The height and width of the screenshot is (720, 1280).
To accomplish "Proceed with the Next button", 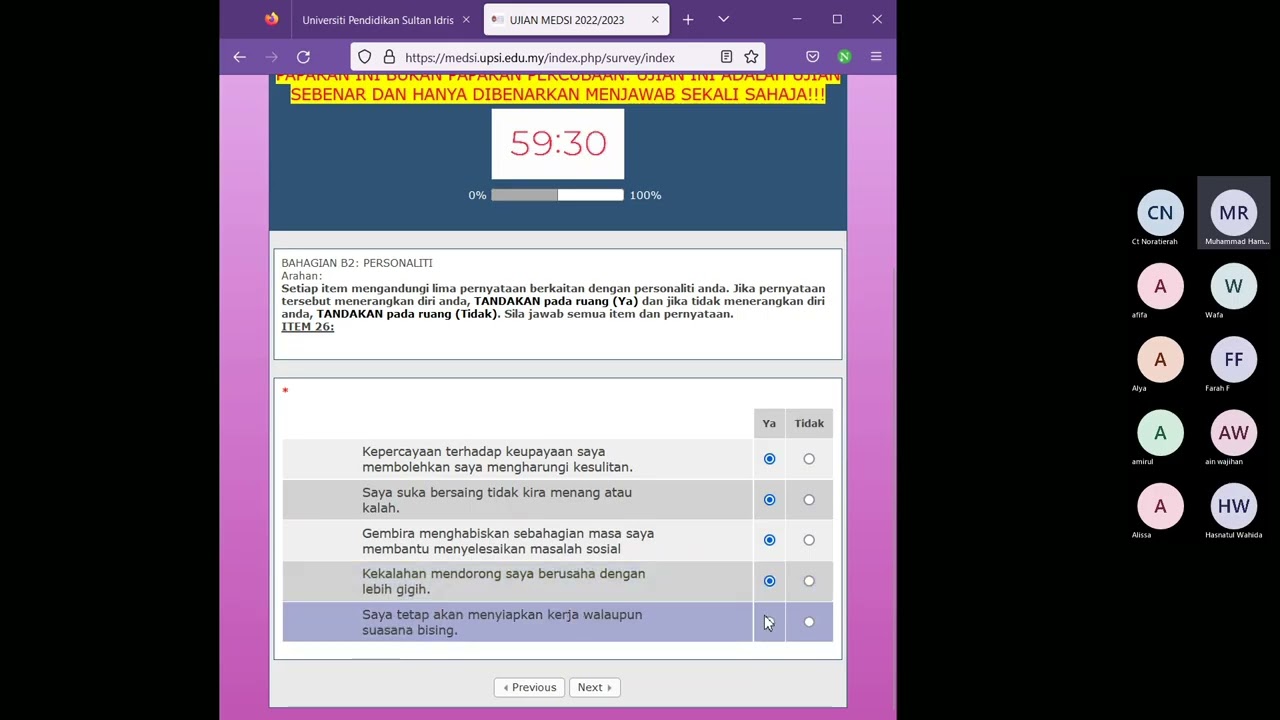I will (x=594, y=687).
